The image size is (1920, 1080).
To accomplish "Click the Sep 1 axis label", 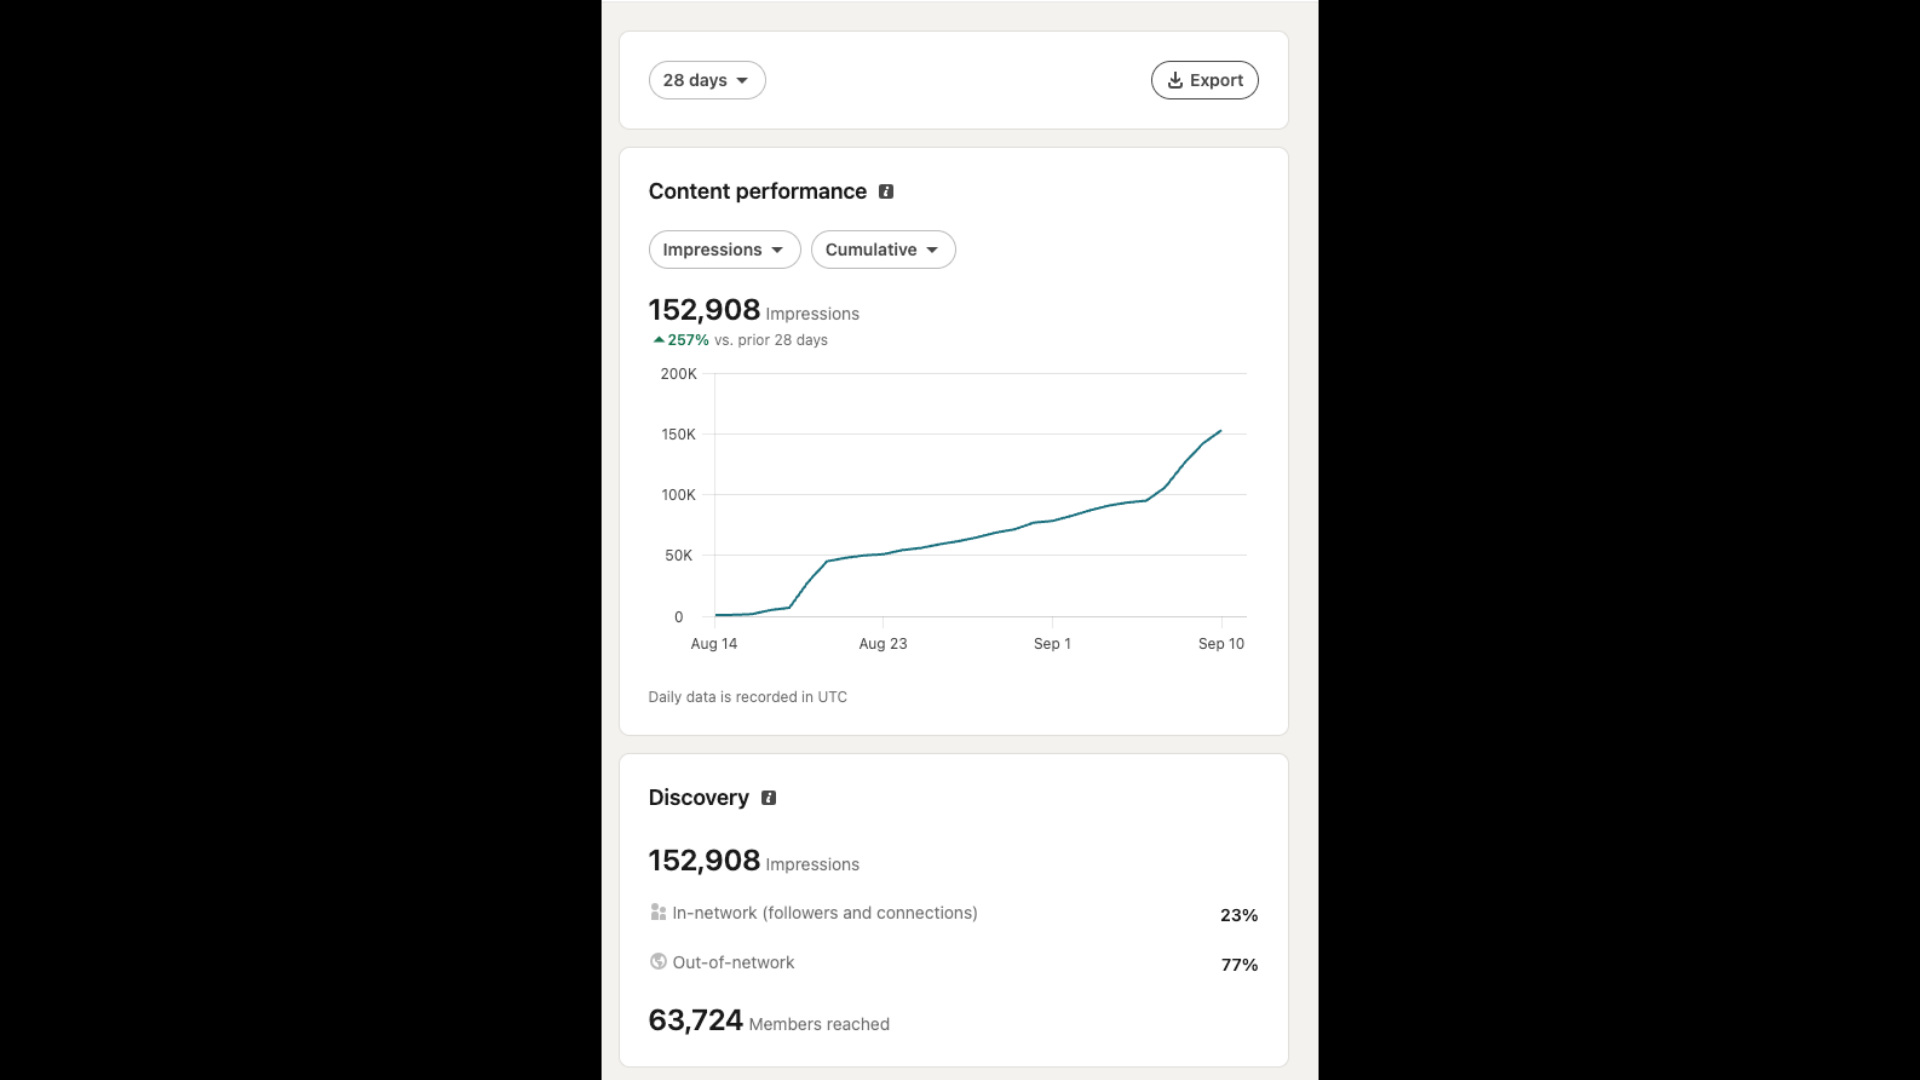I will click(1052, 643).
